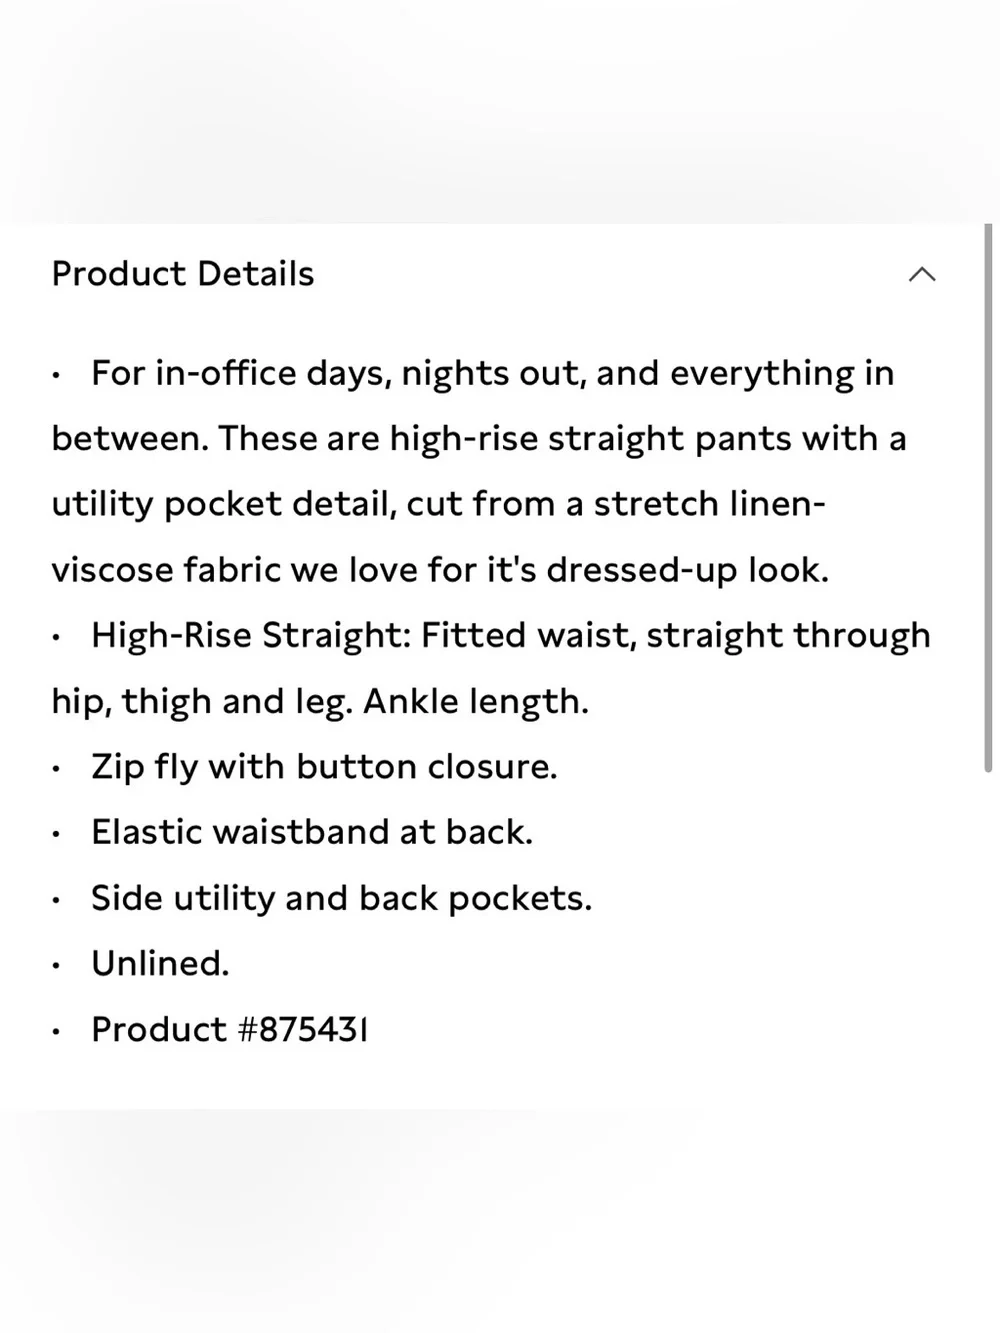The width and height of the screenshot is (1000, 1333).
Task: Click the 'hip, thigh and leg. Ankle length.' line
Action: [x=320, y=702]
